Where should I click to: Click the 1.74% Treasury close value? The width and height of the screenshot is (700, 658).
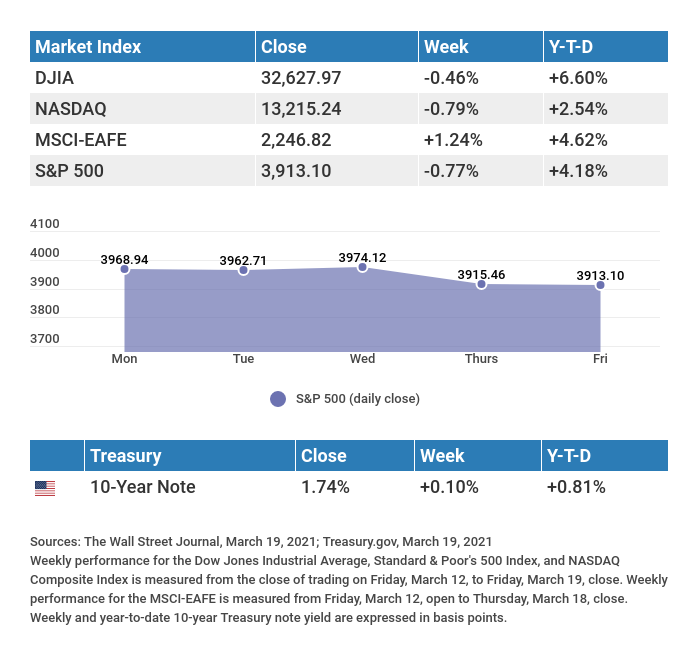click(x=325, y=488)
